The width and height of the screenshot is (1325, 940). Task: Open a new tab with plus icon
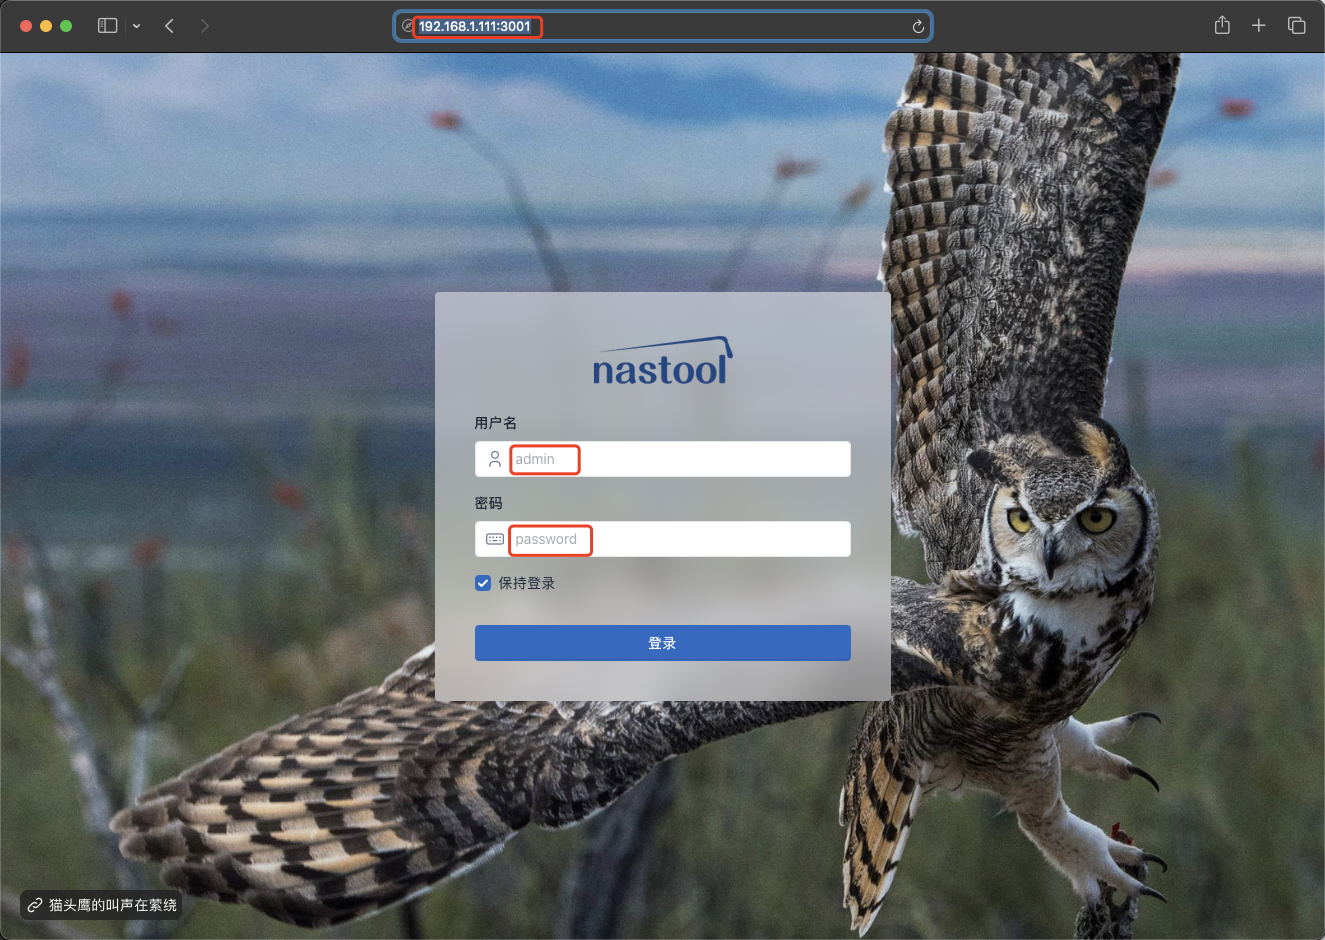[1259, 26]
